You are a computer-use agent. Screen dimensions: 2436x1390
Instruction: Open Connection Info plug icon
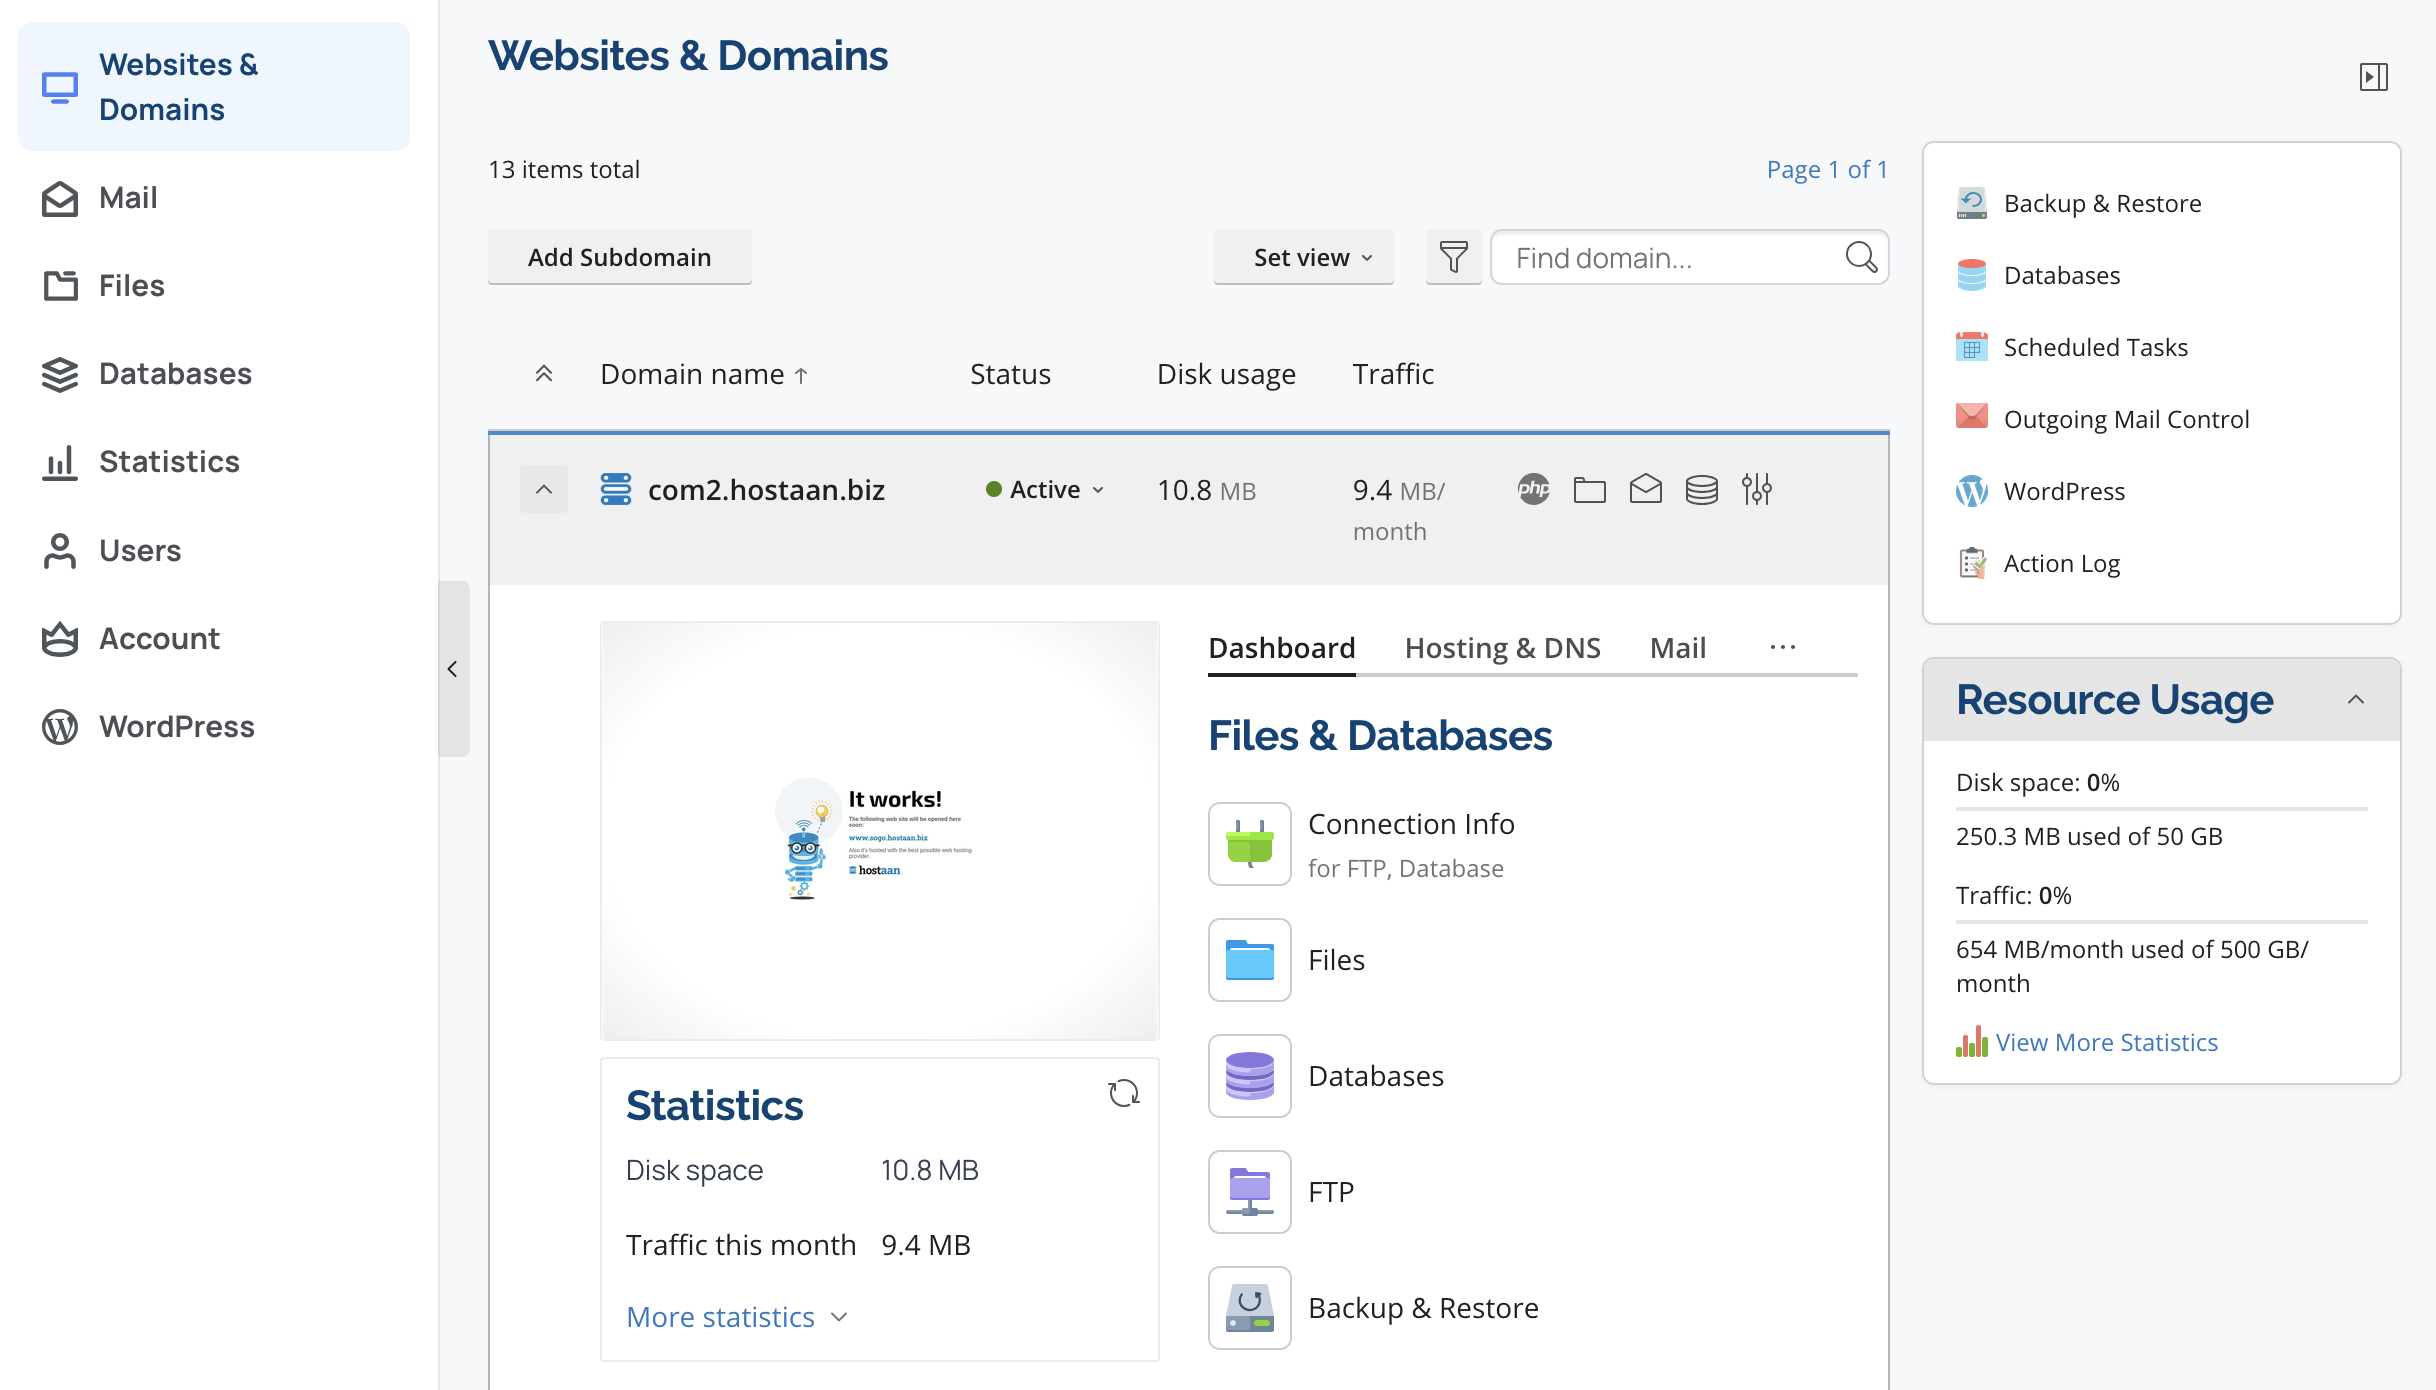click(x=1249, y=844)
